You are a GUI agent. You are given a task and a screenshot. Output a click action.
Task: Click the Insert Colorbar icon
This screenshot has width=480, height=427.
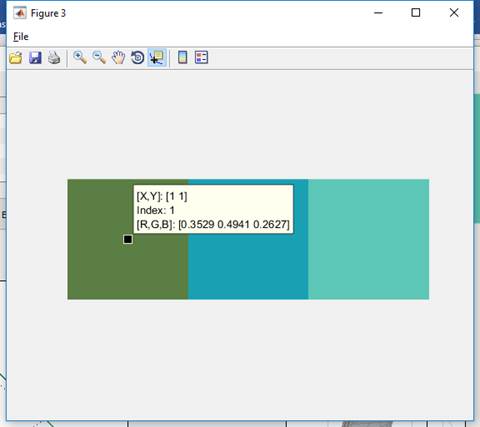(x=182, y=57)
